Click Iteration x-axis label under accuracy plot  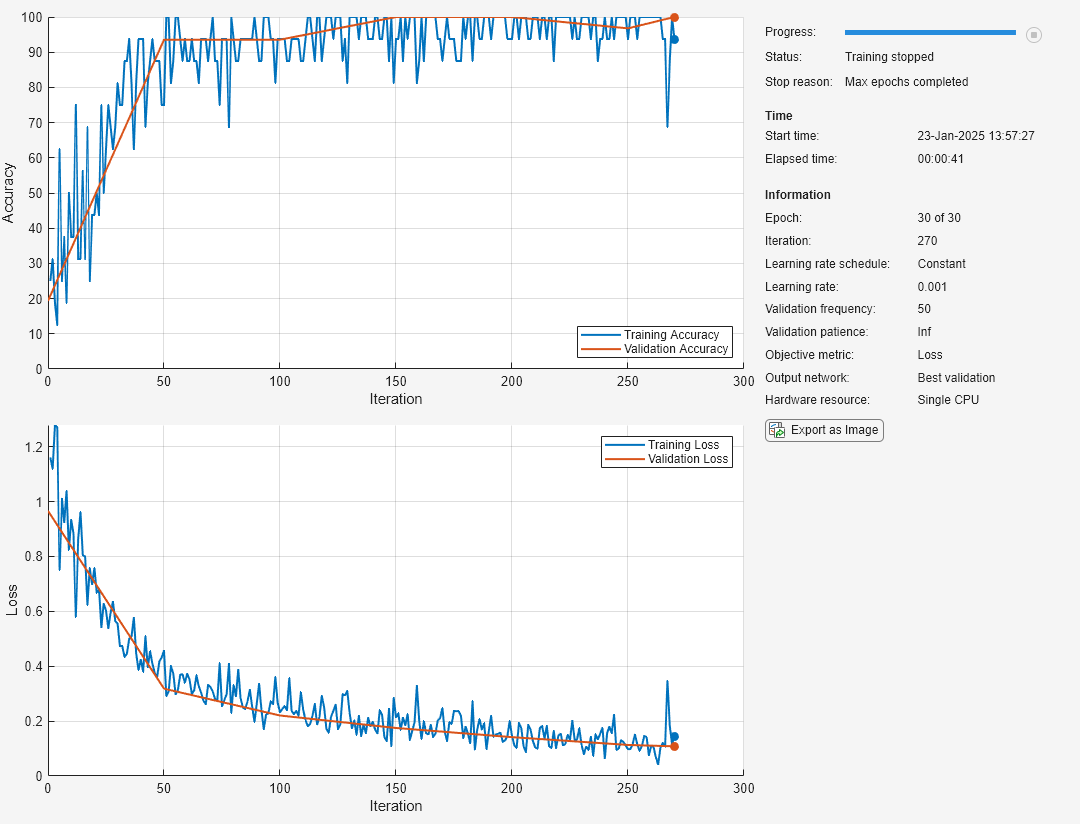pos(395,399)
